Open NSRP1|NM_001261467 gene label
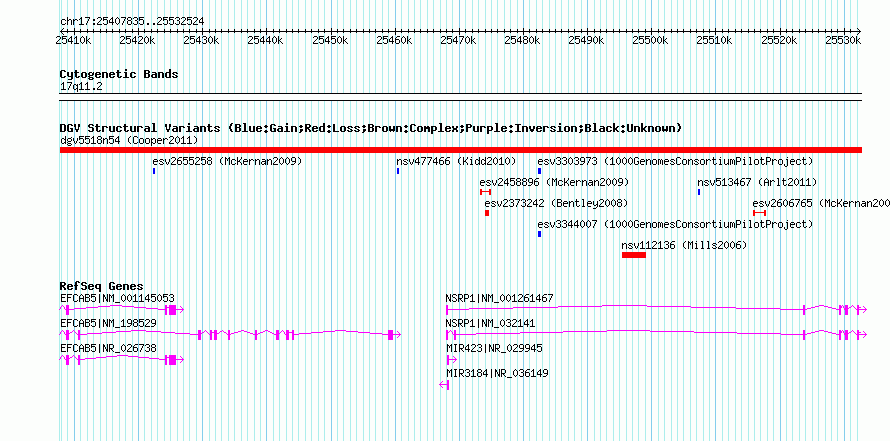 [499, 298]
